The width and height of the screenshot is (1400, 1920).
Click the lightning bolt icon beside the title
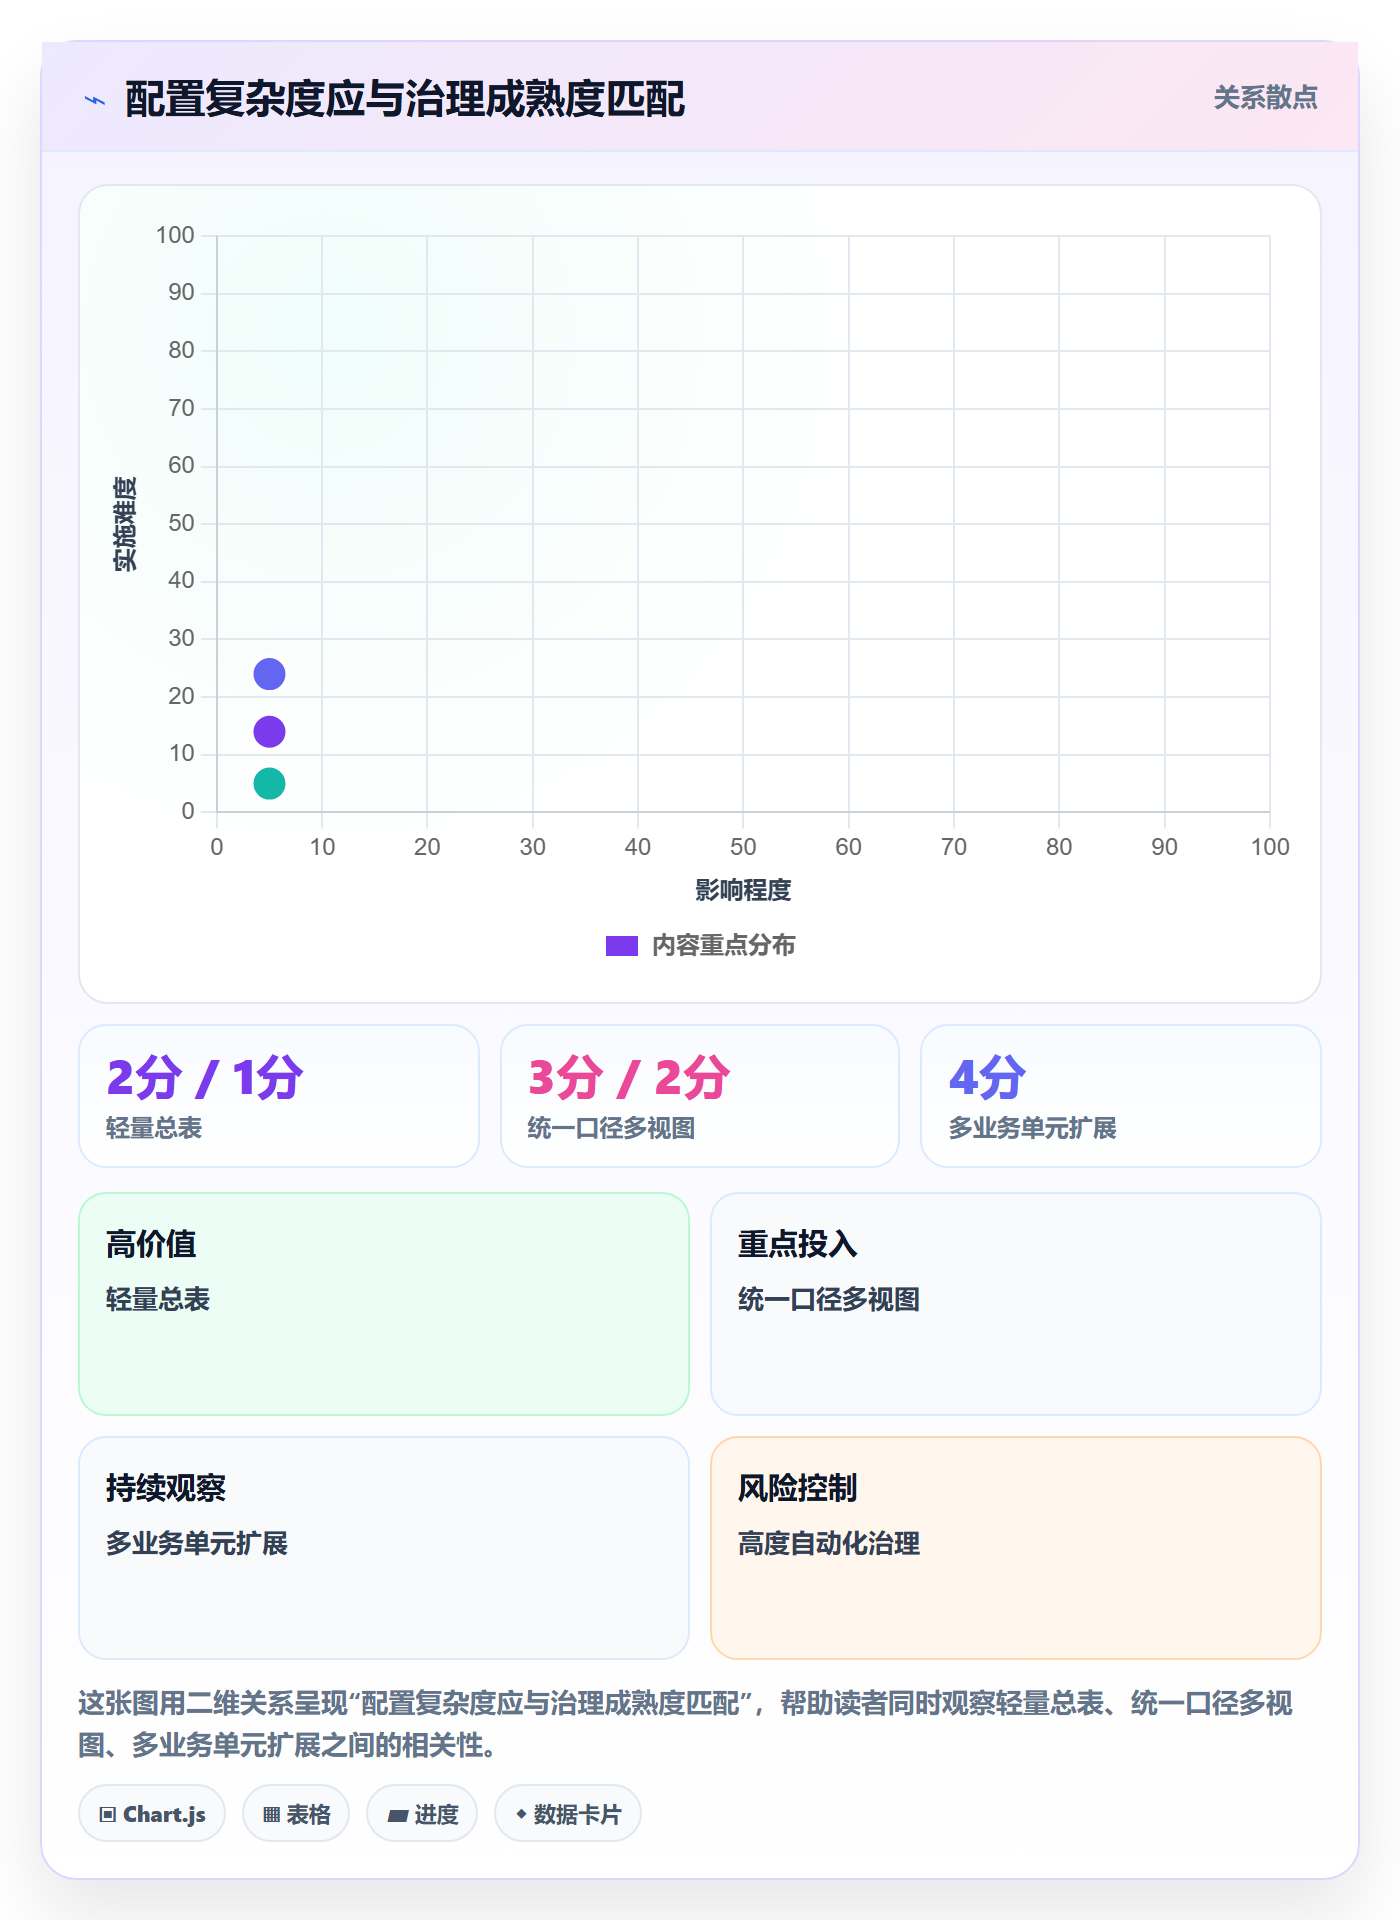click(95, 100)
